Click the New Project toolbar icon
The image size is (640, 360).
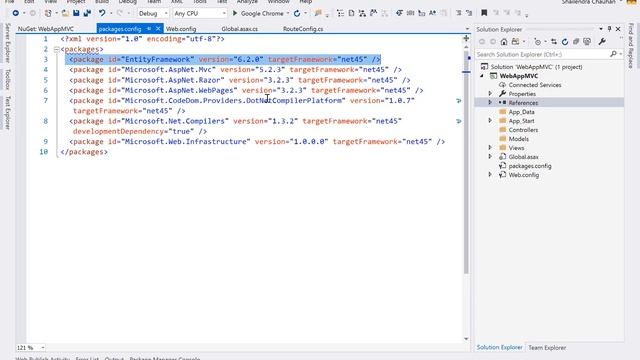(48, 13)
